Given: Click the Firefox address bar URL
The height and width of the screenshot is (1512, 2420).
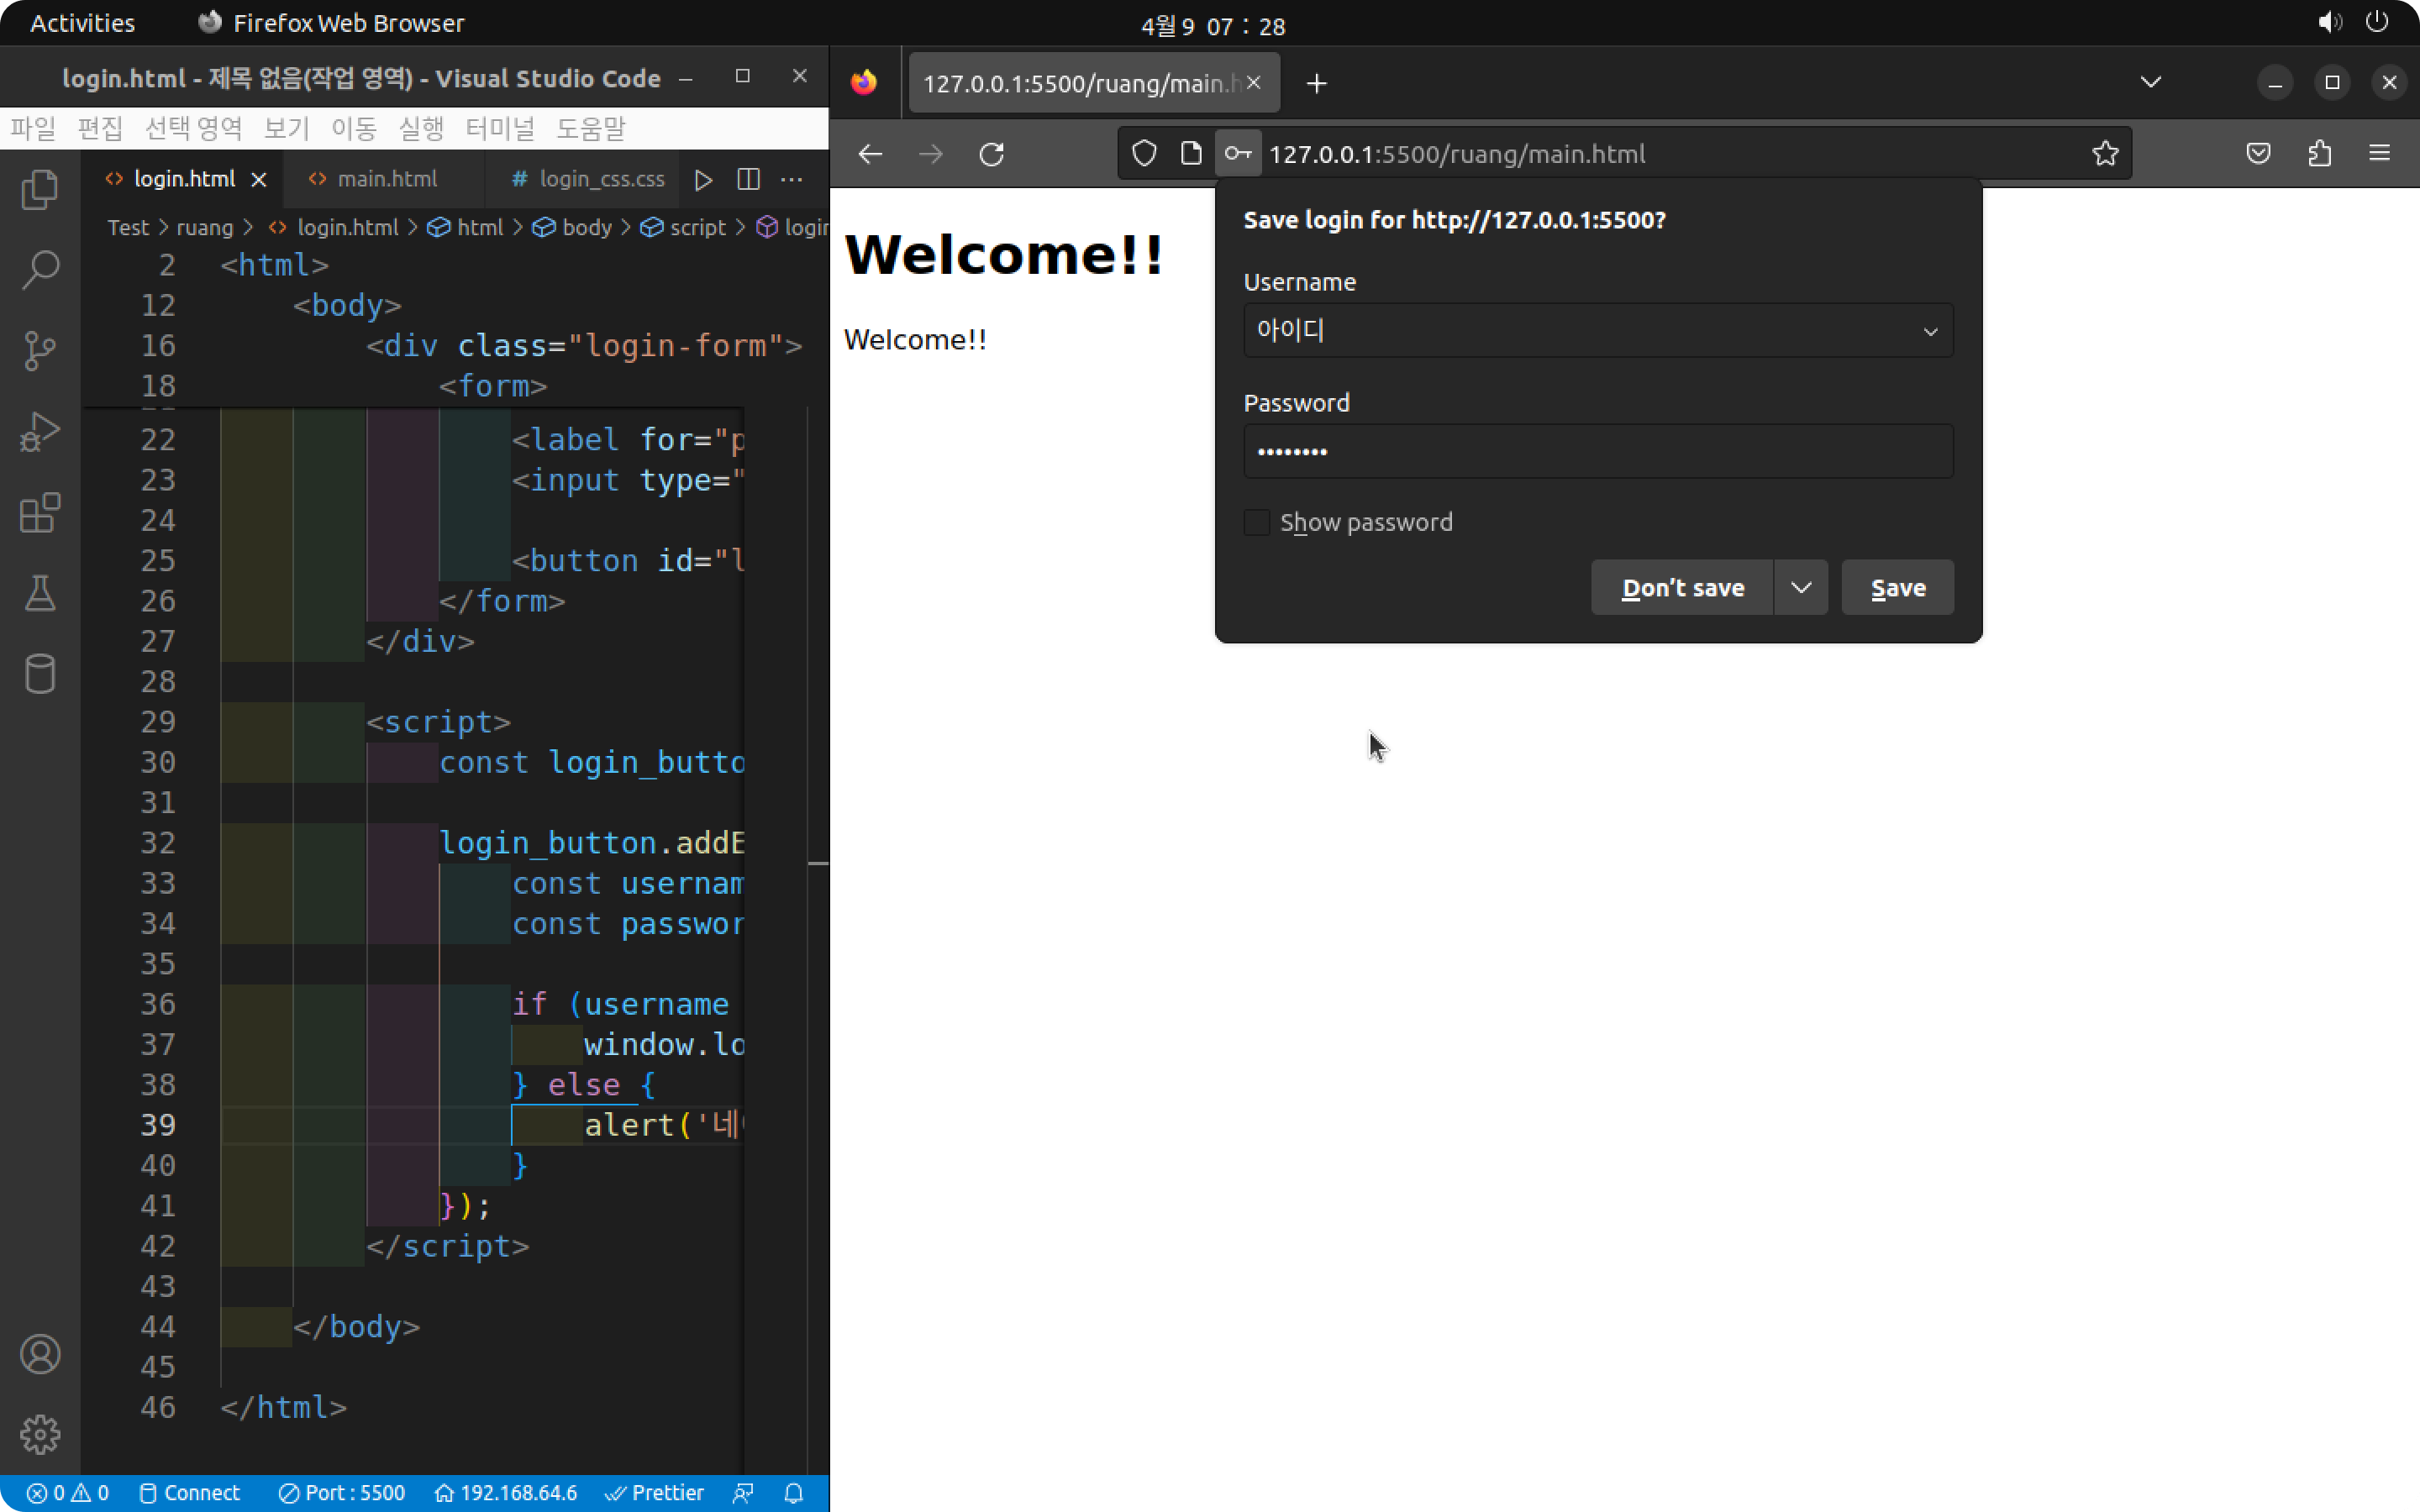Looking at the screenshot, I should (x=1456, y=154).
